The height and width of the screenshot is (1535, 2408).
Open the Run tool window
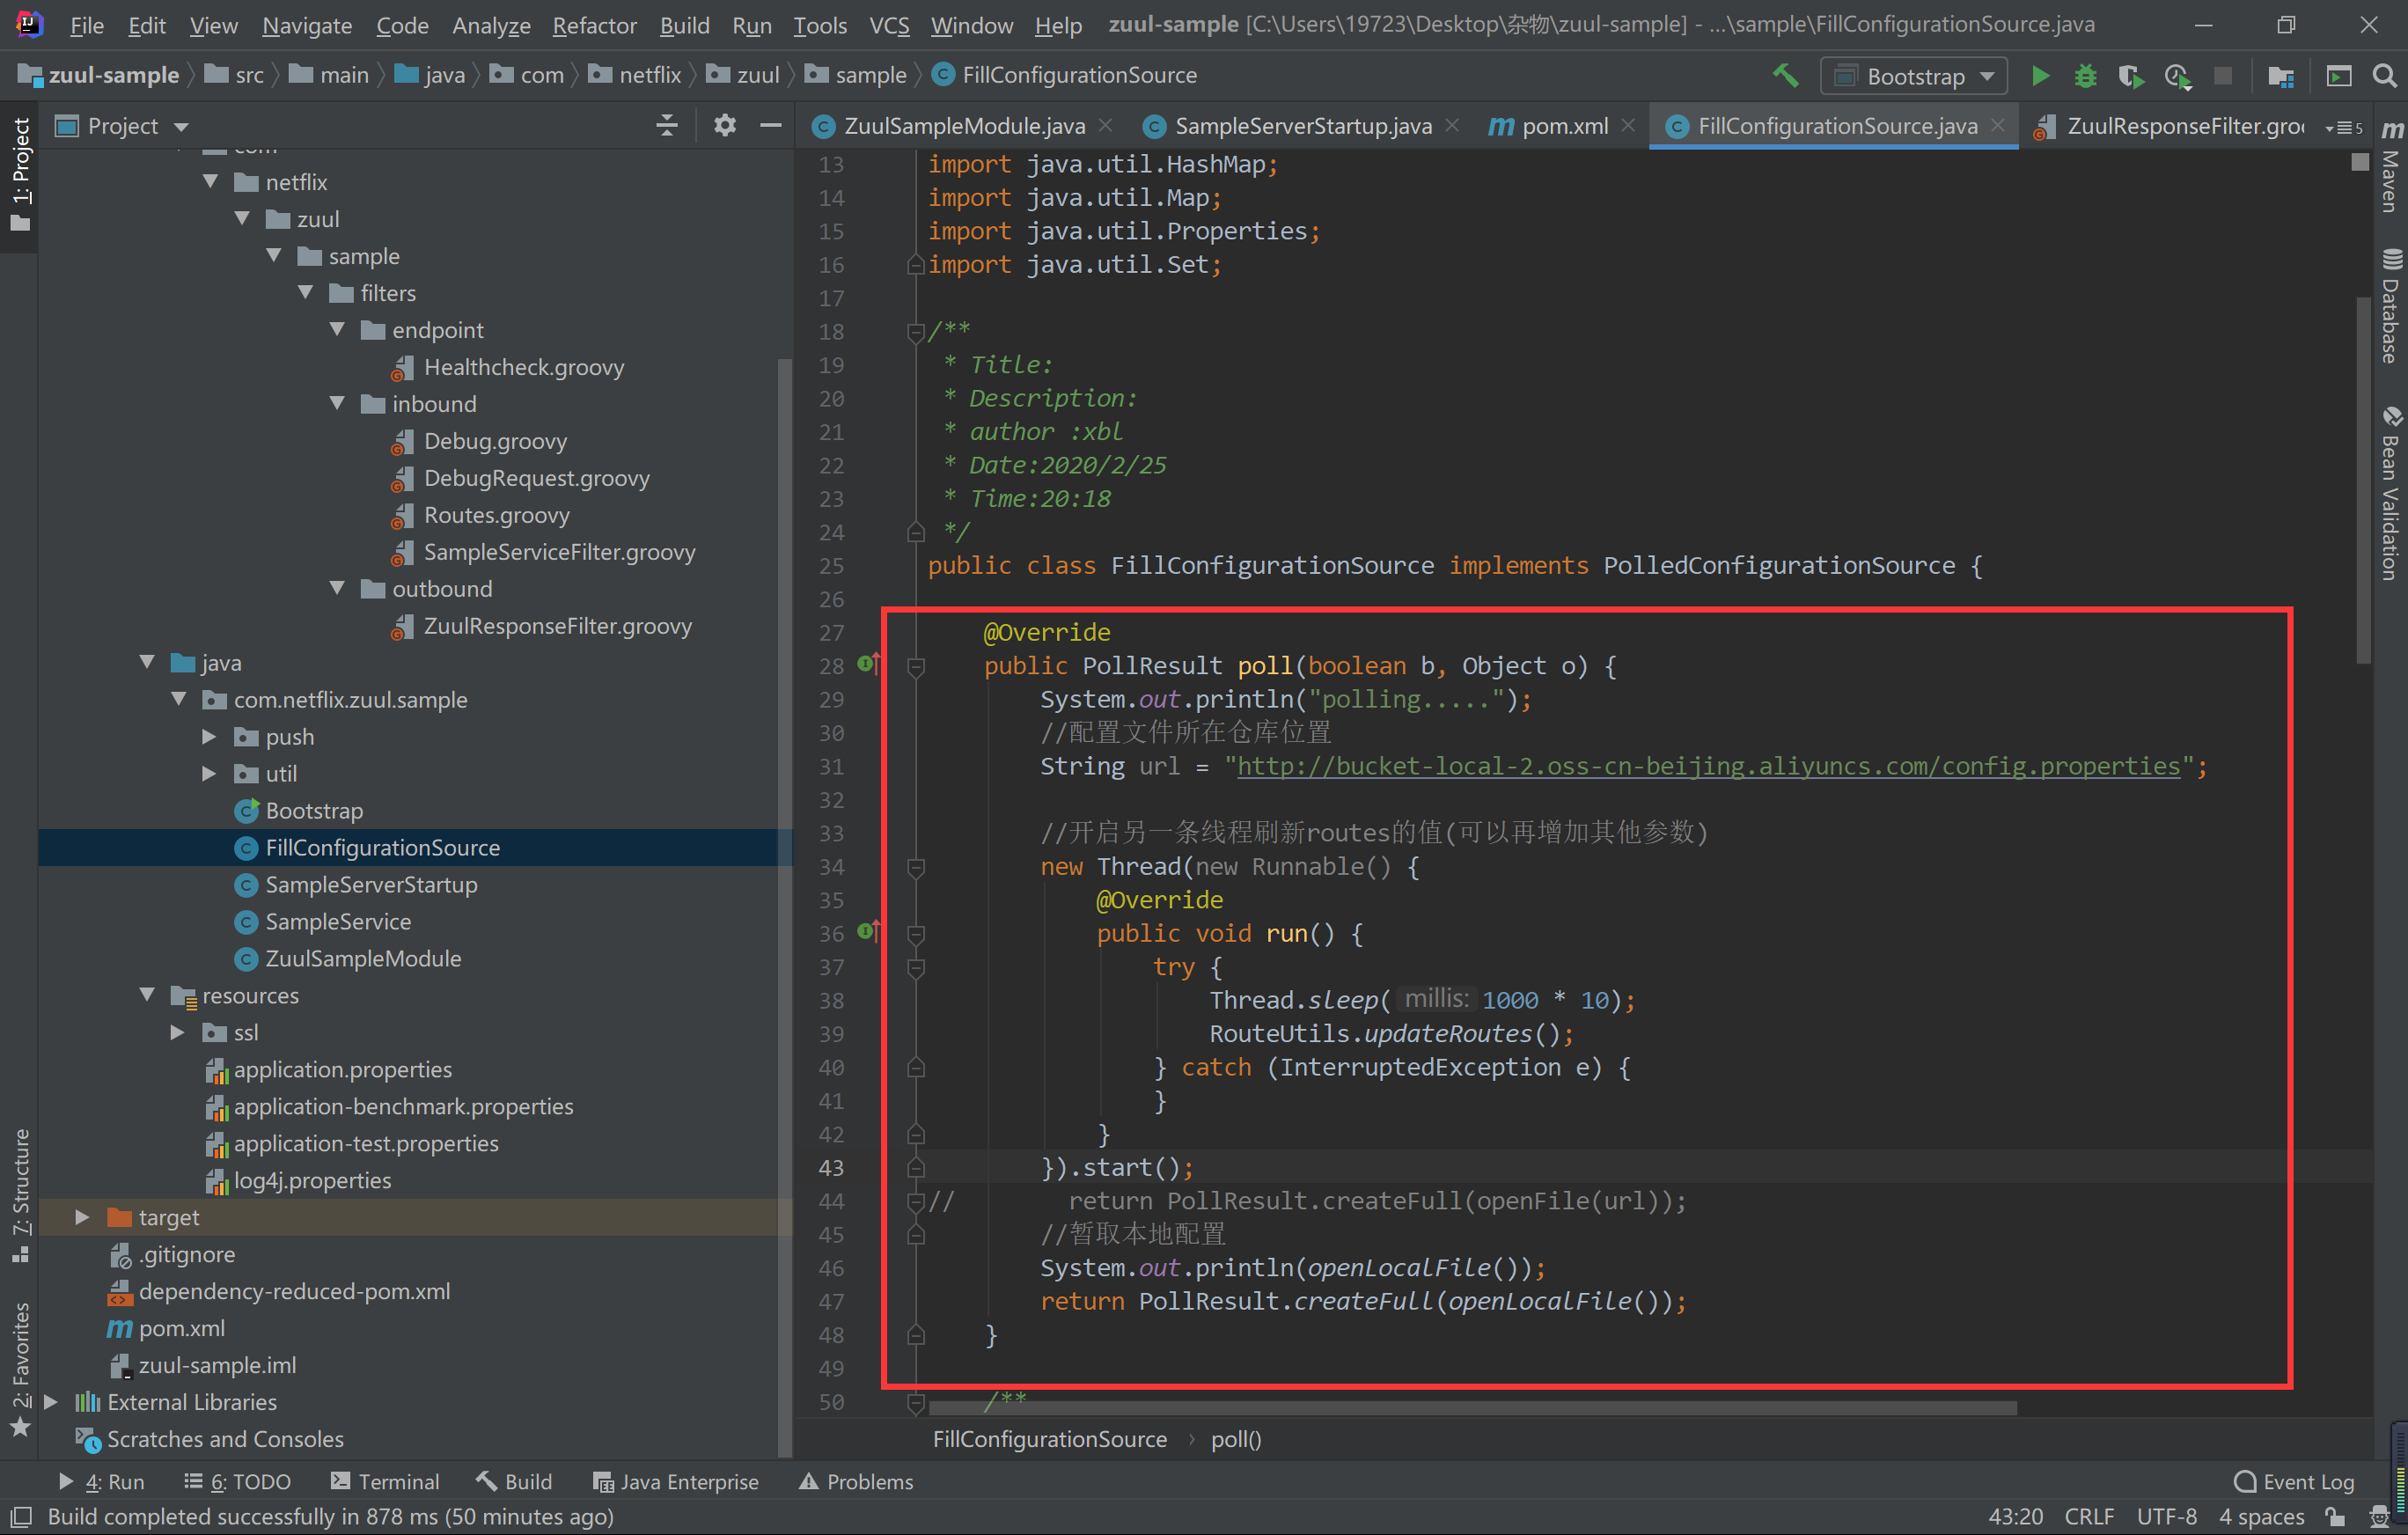tap(102, 1482)
